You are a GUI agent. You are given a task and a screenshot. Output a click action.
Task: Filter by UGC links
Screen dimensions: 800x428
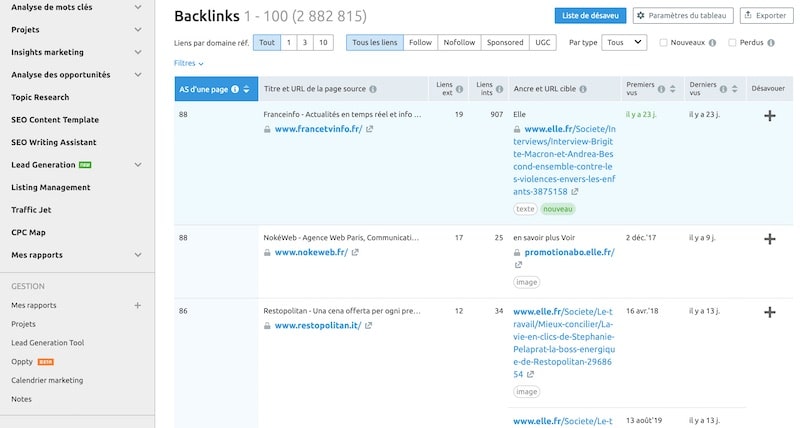click(x=543, y=42)
